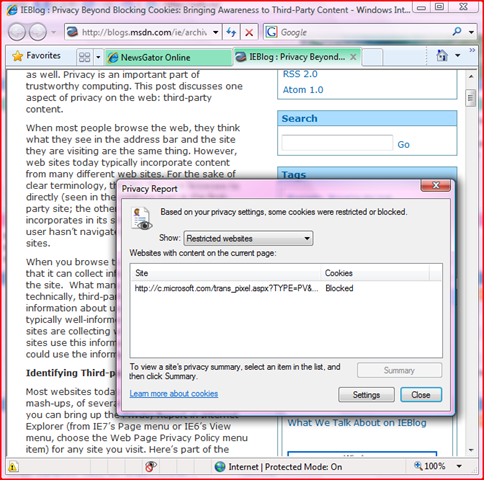This screenshot has width=484, height=480.
Task: Click the page scrollbar up arrow
Action: 471,77
